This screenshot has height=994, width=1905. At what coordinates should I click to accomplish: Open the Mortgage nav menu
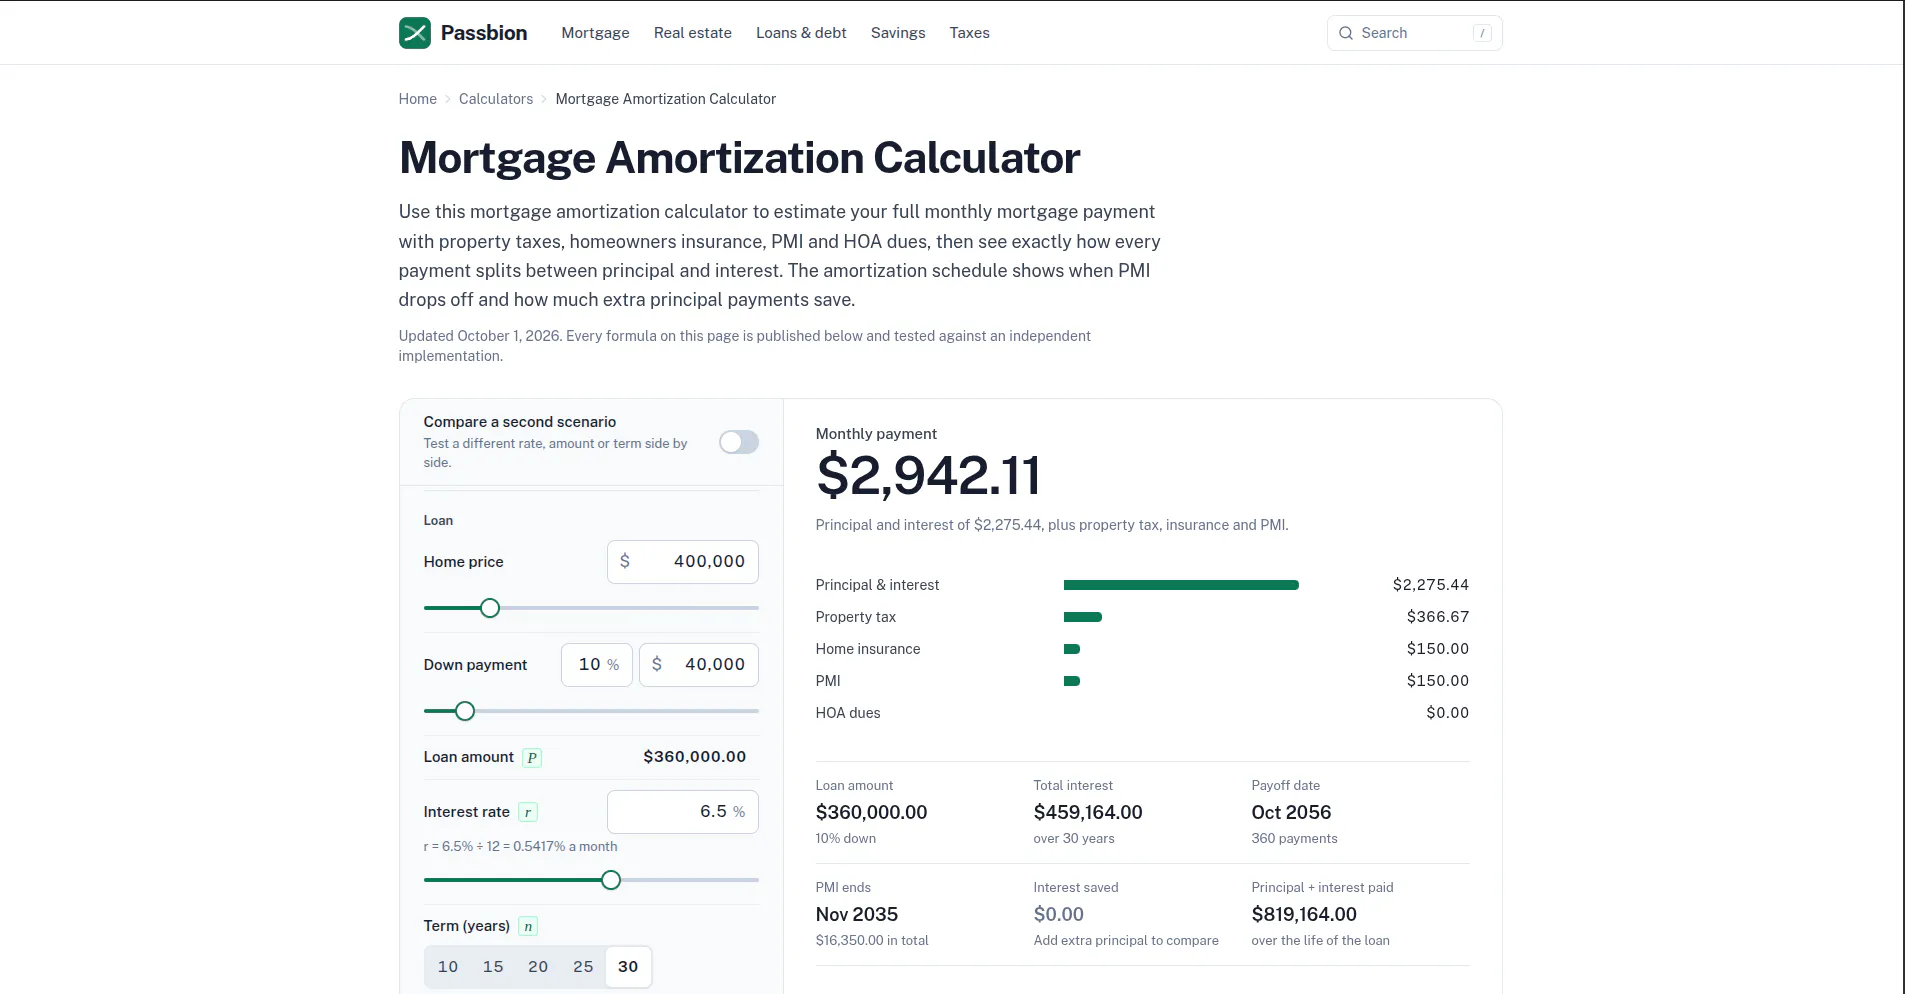(595, 33)
